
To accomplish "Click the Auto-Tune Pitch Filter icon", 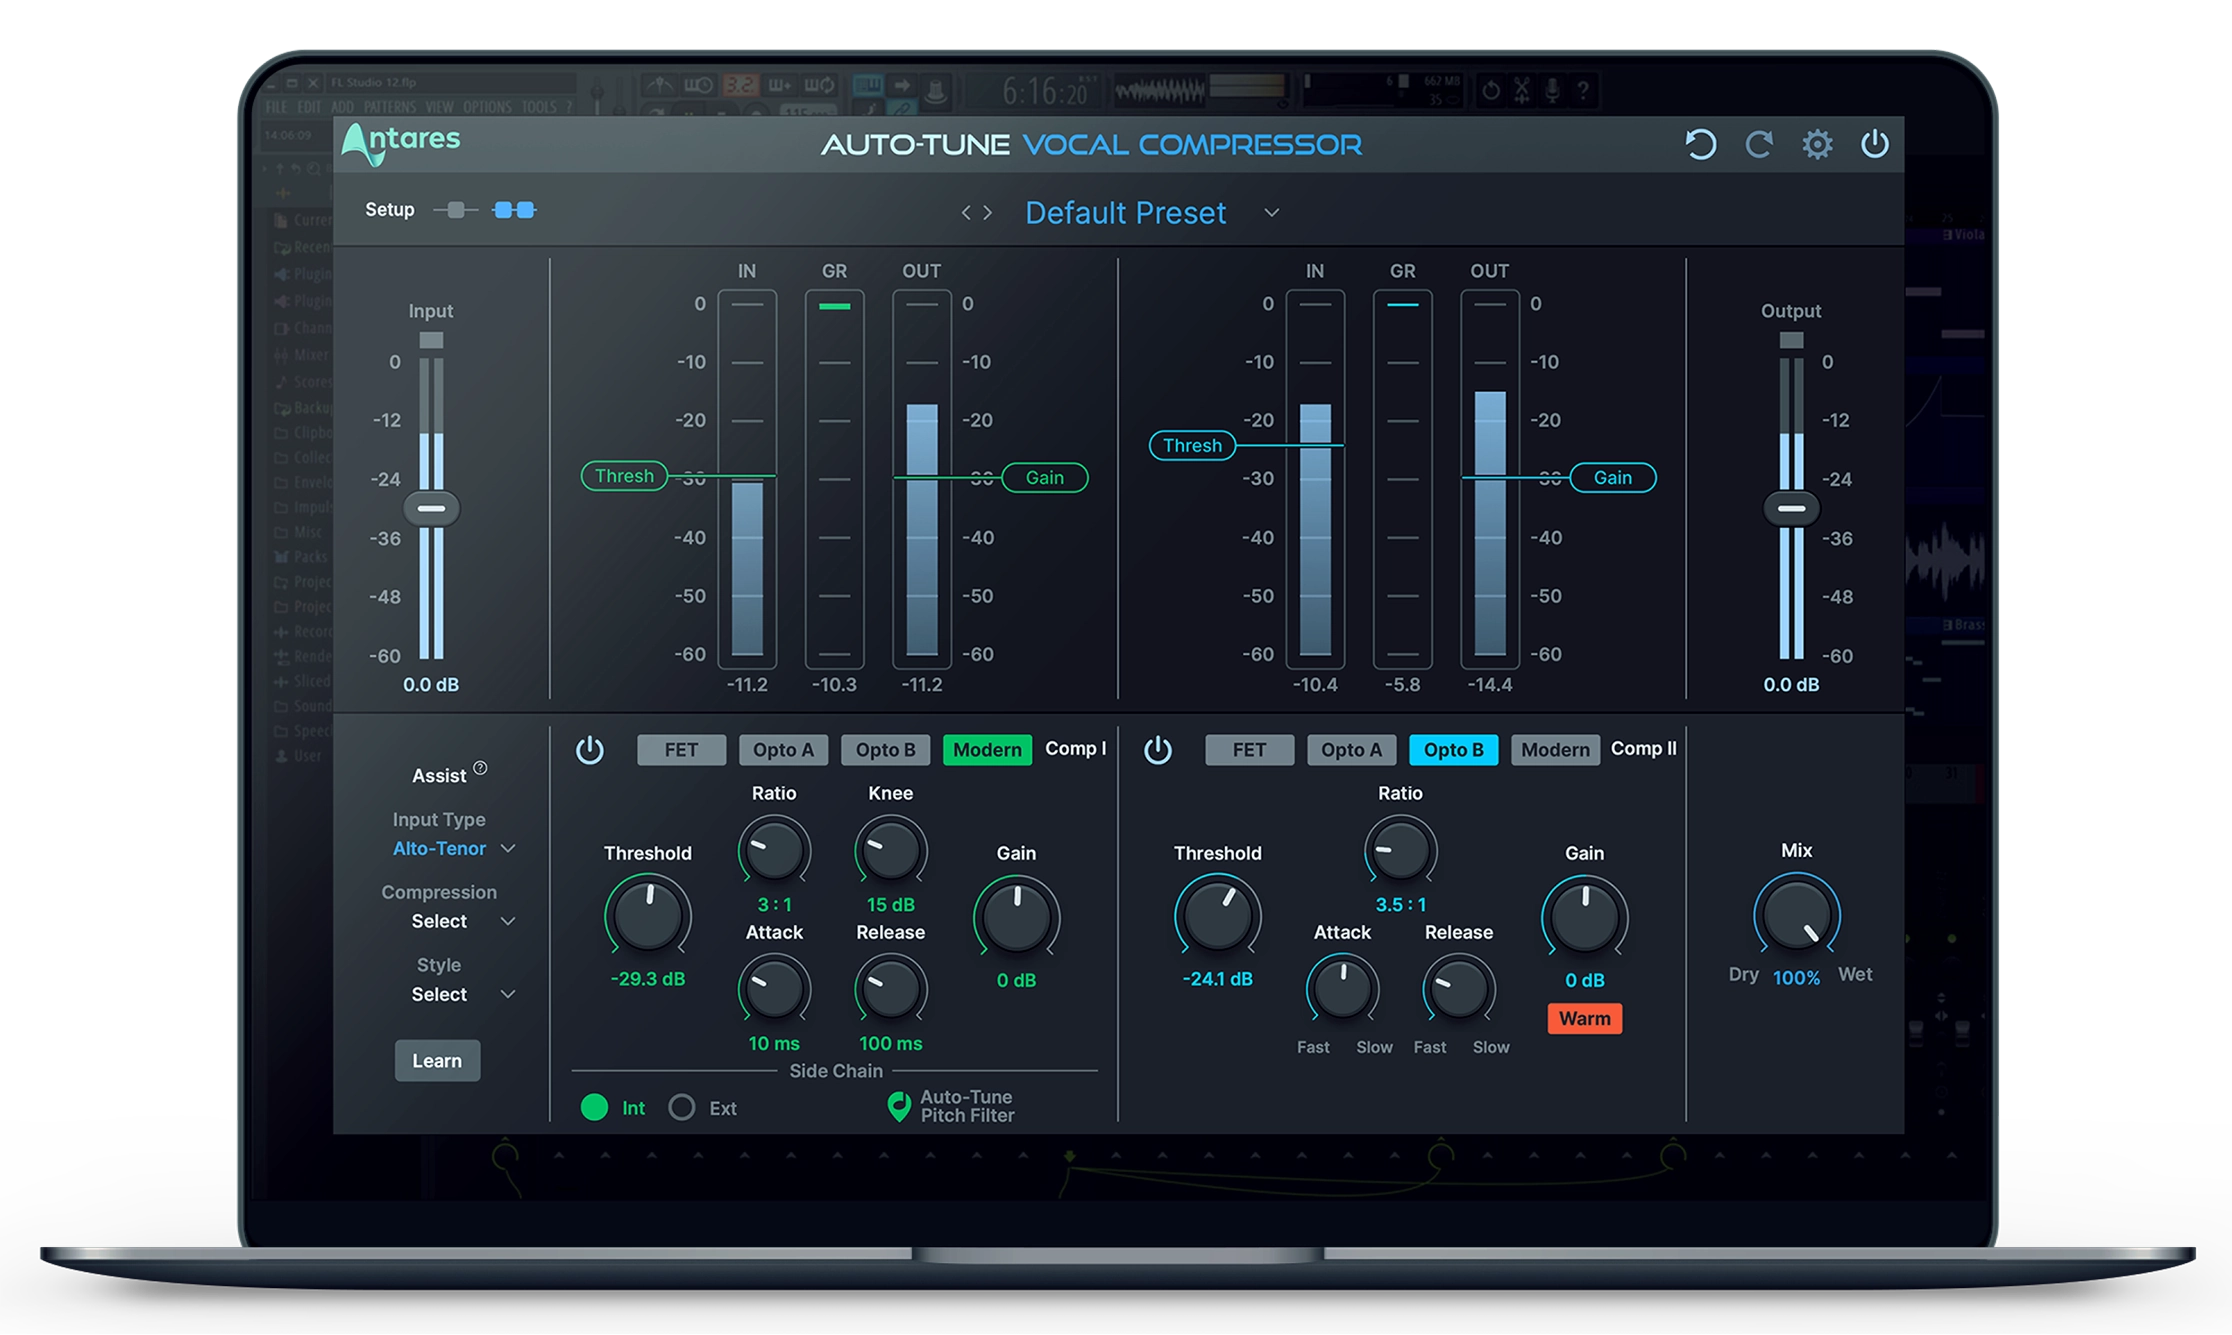I will point(901,1104).
